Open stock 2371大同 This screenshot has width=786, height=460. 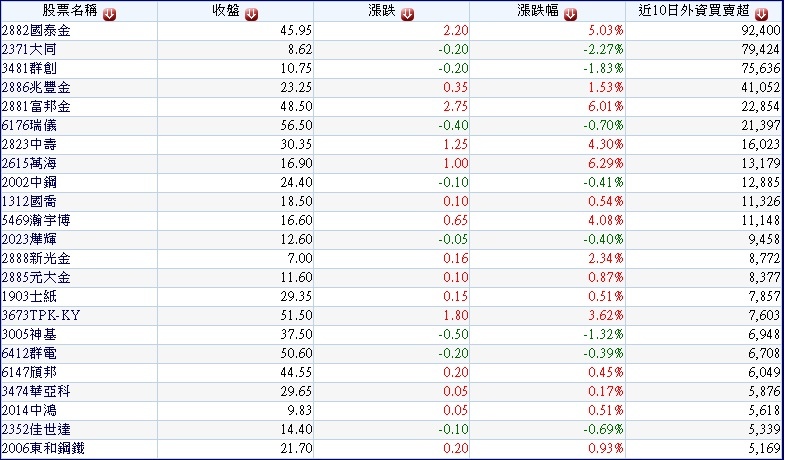coord(29,50)
